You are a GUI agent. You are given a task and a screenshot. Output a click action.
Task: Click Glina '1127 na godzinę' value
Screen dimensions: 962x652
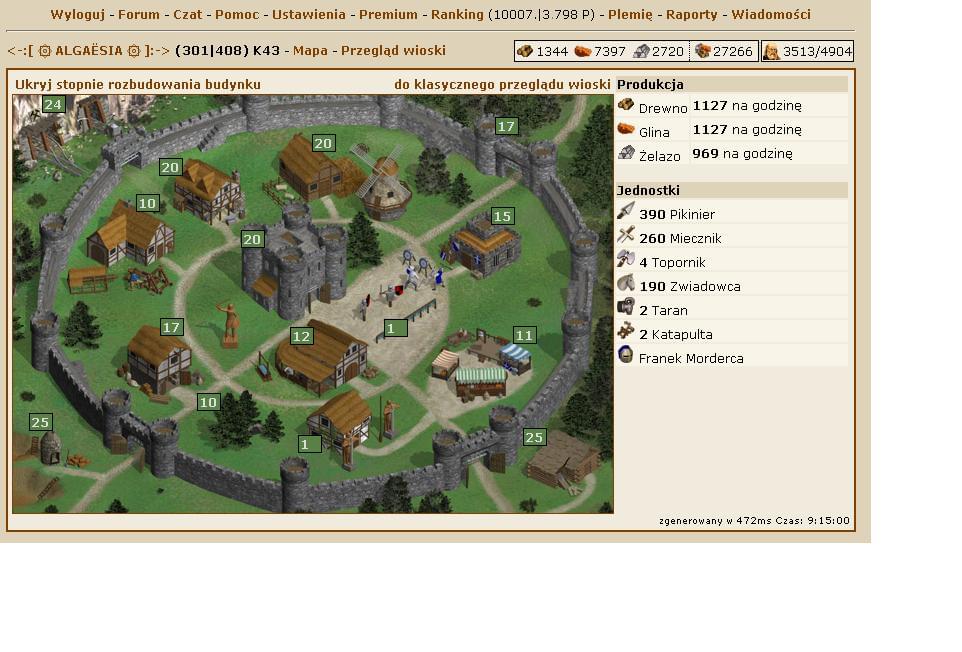tap(747, 129)
